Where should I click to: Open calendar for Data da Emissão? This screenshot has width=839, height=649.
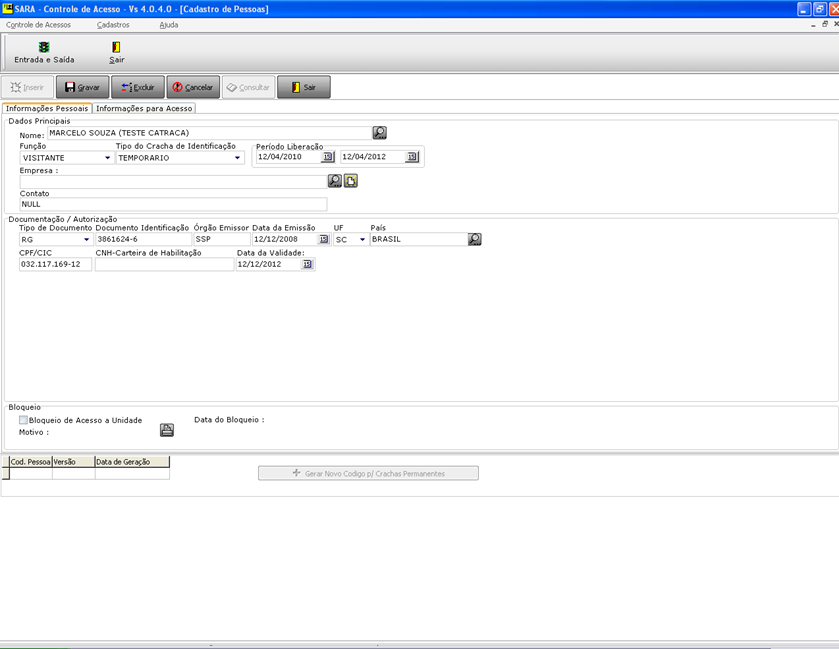pos(323,239)
